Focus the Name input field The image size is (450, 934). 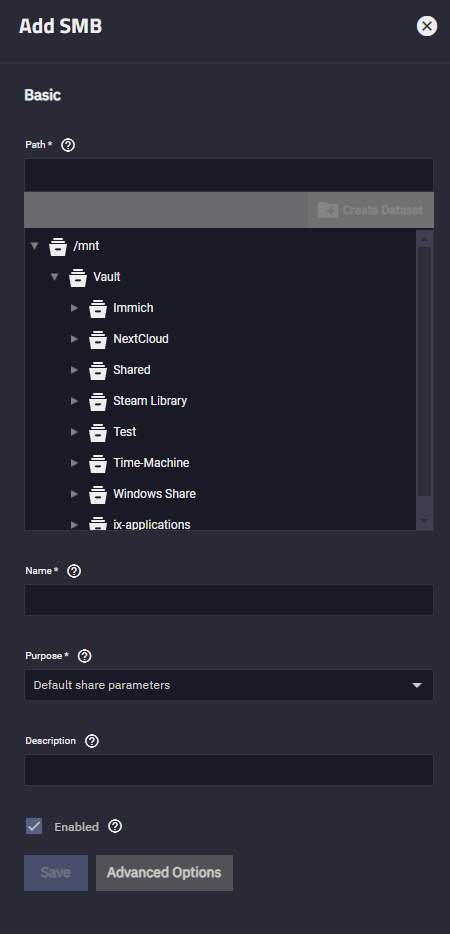(229, 600)
